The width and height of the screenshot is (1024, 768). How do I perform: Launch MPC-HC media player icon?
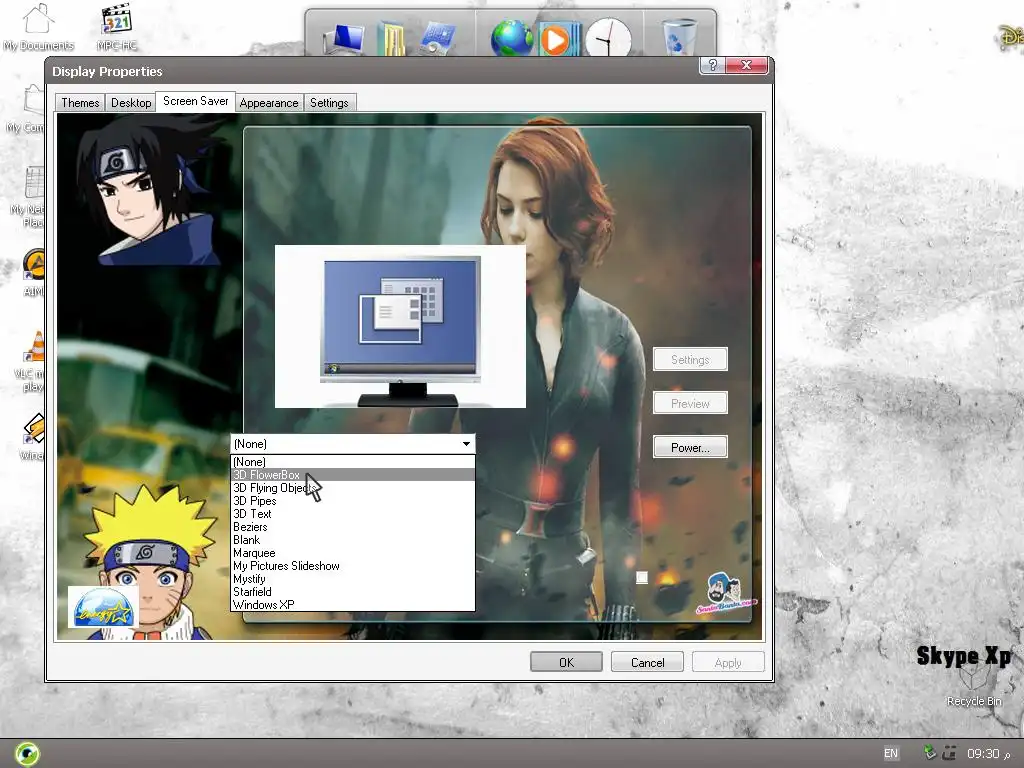pos(117,26)
